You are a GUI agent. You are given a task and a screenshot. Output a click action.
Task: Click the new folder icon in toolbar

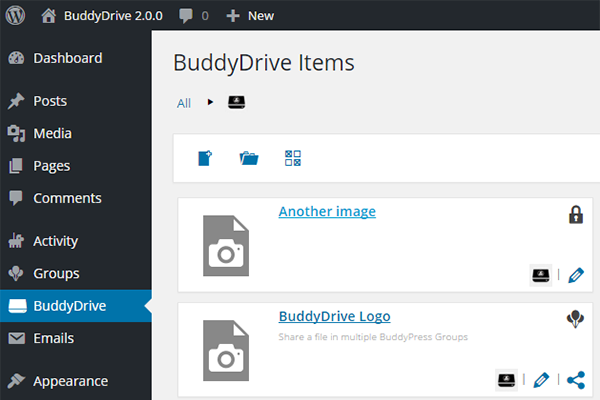(x=249, y=158)
